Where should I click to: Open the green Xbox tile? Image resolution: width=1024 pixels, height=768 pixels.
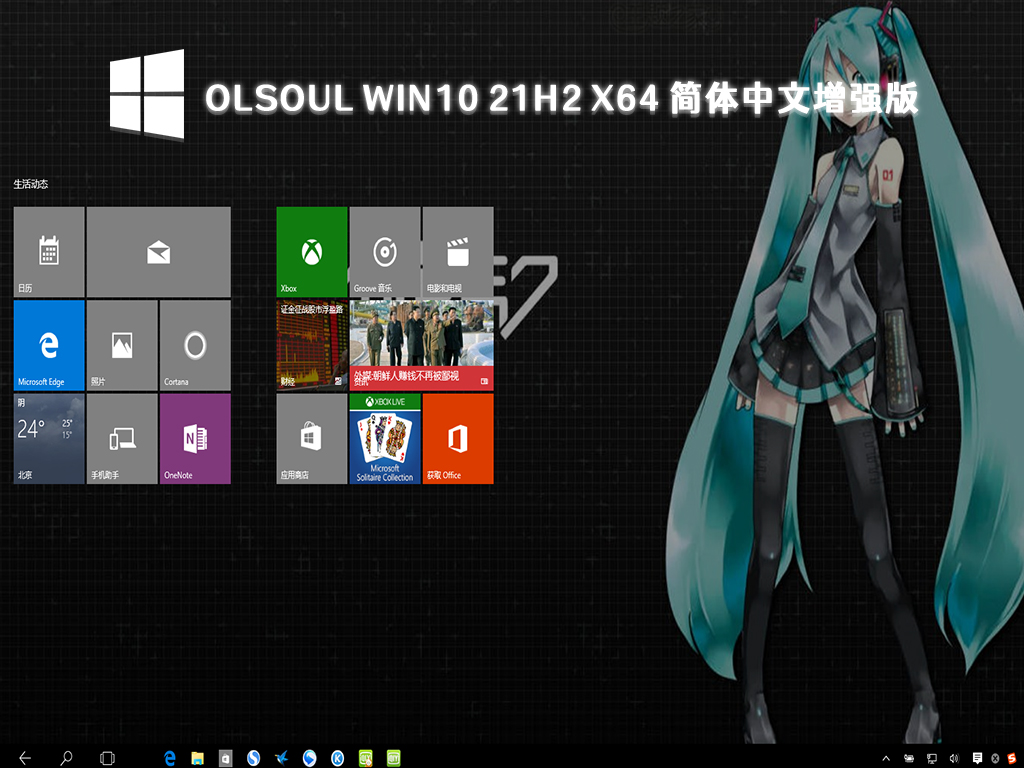pyautogui.click(x=311, y=252)
